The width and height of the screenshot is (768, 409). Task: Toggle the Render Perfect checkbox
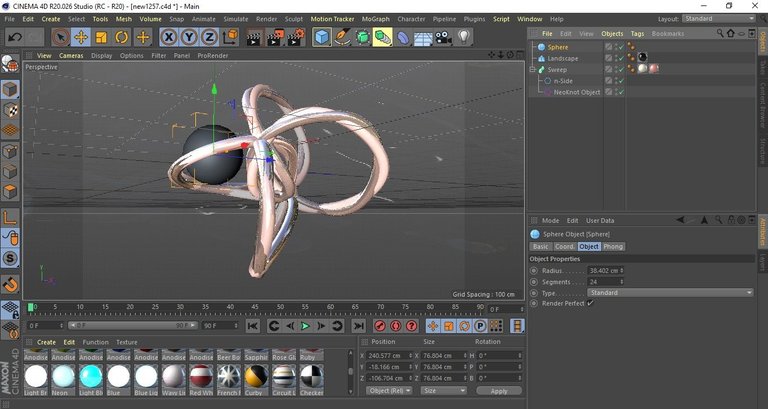[590, 303]
